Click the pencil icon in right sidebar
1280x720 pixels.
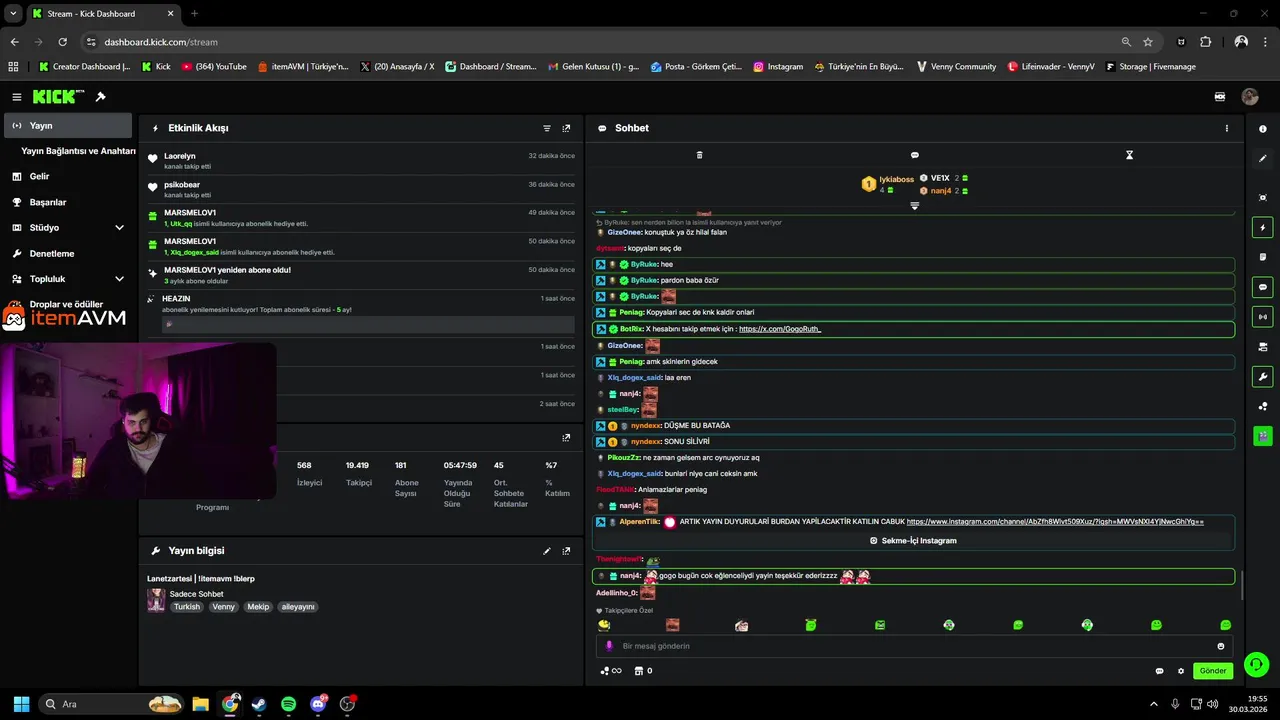tap(1263, 158)
